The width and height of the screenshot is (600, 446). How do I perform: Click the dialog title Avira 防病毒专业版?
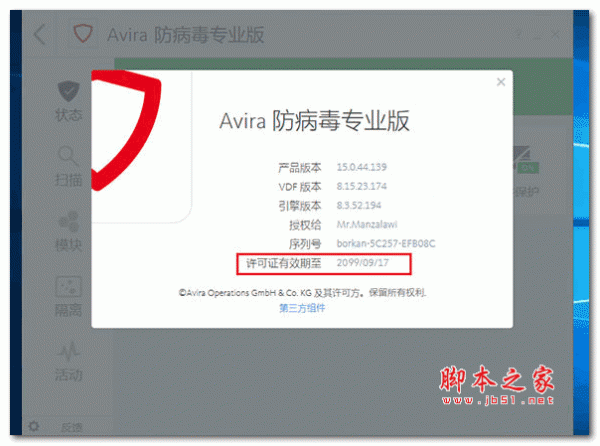point(314,121)
